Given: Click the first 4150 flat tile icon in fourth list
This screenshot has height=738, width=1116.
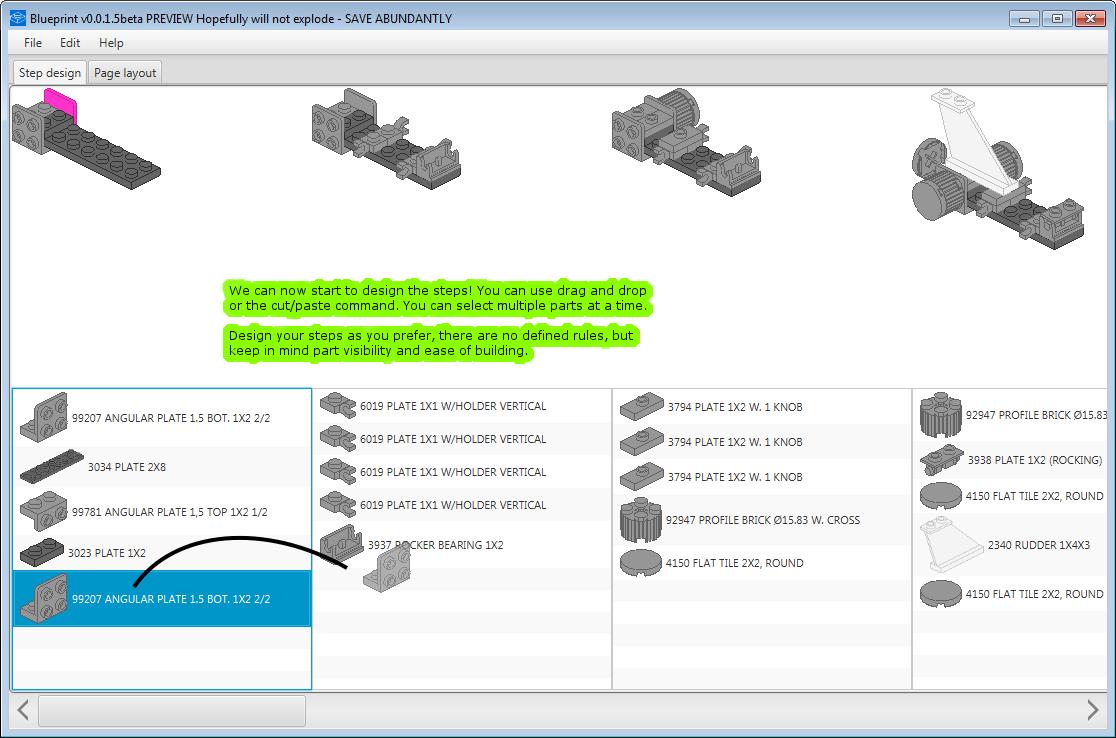Looking at the screenshot, I should click(941, 496).
